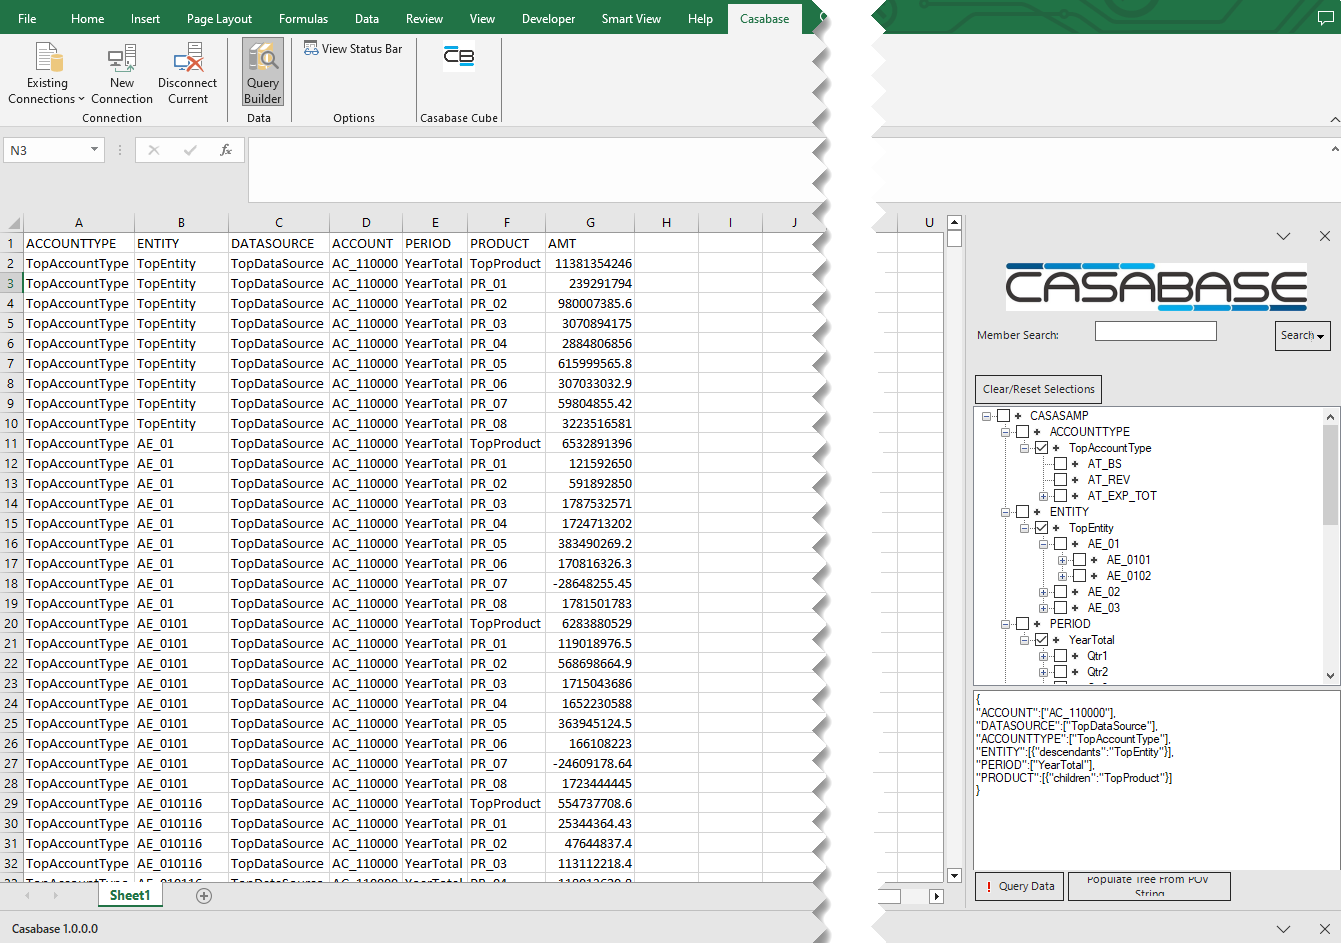Click the View Status Bar option

353,48
